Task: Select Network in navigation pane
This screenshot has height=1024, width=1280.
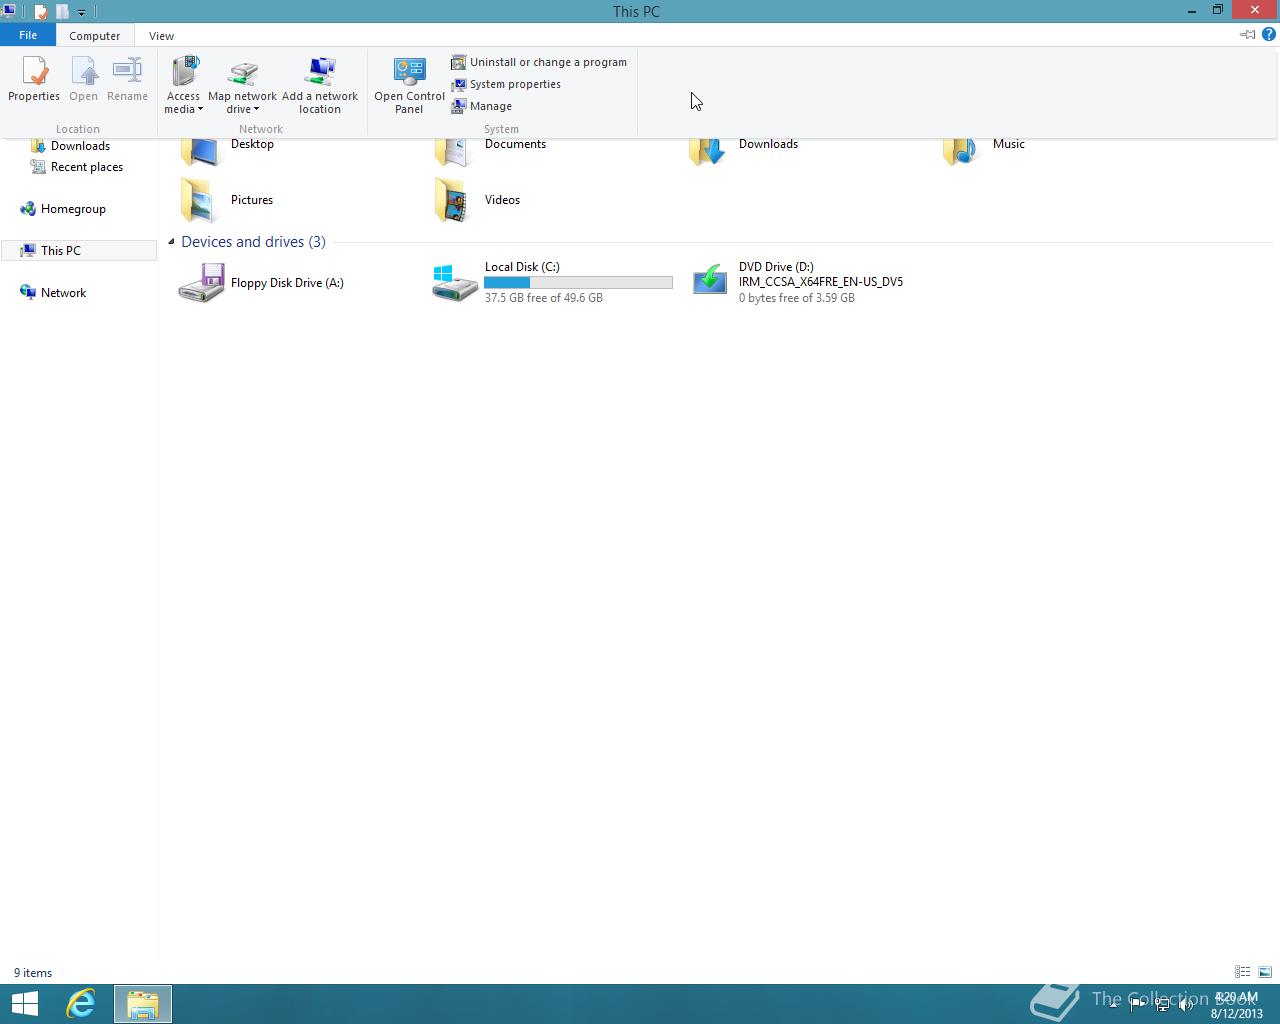Action: coord(63,293)
